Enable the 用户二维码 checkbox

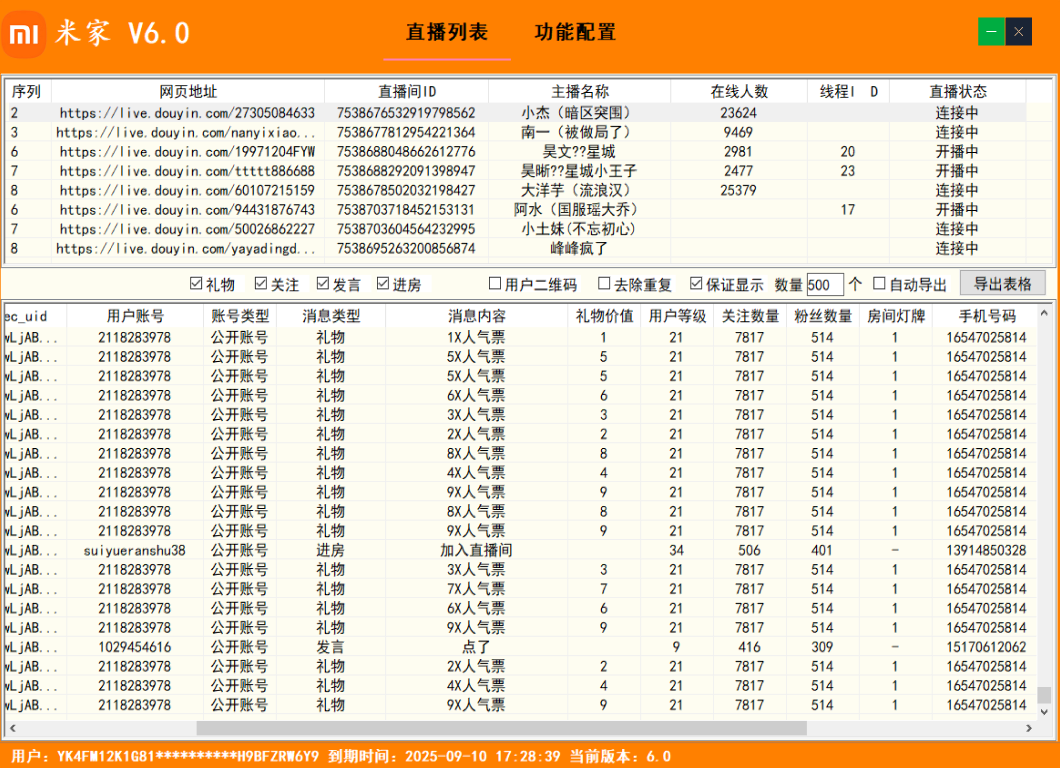495,284
